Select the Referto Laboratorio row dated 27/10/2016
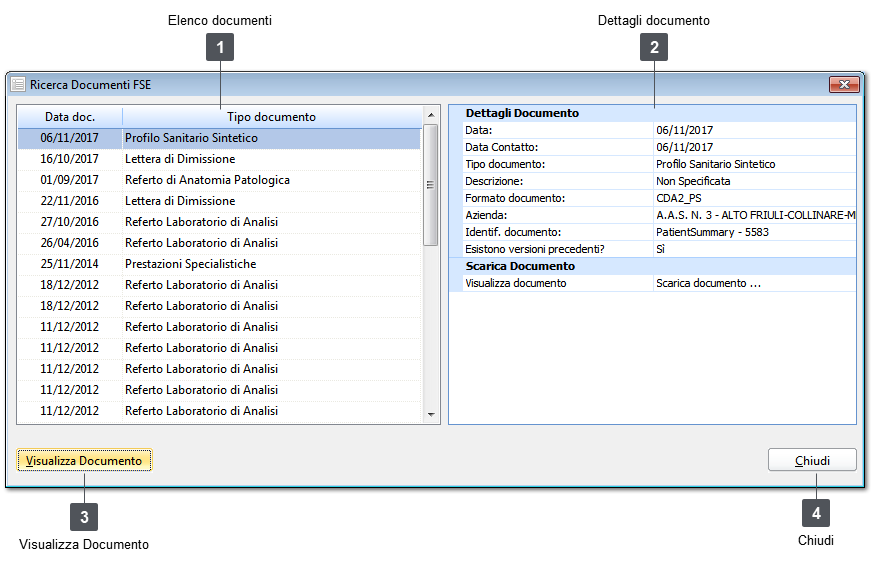This screenshot has height=568, width=874. 219,222
